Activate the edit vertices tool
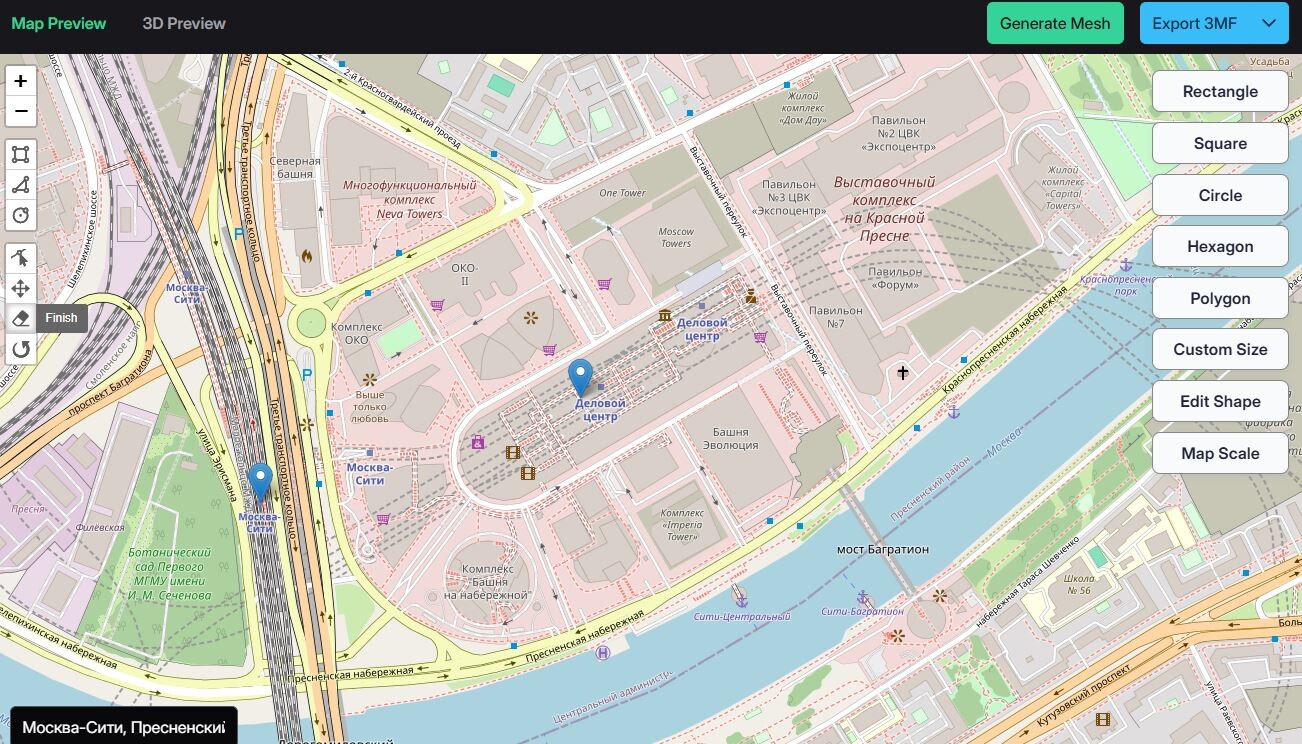Viewport: 1302px width, 744px height. 20,258
